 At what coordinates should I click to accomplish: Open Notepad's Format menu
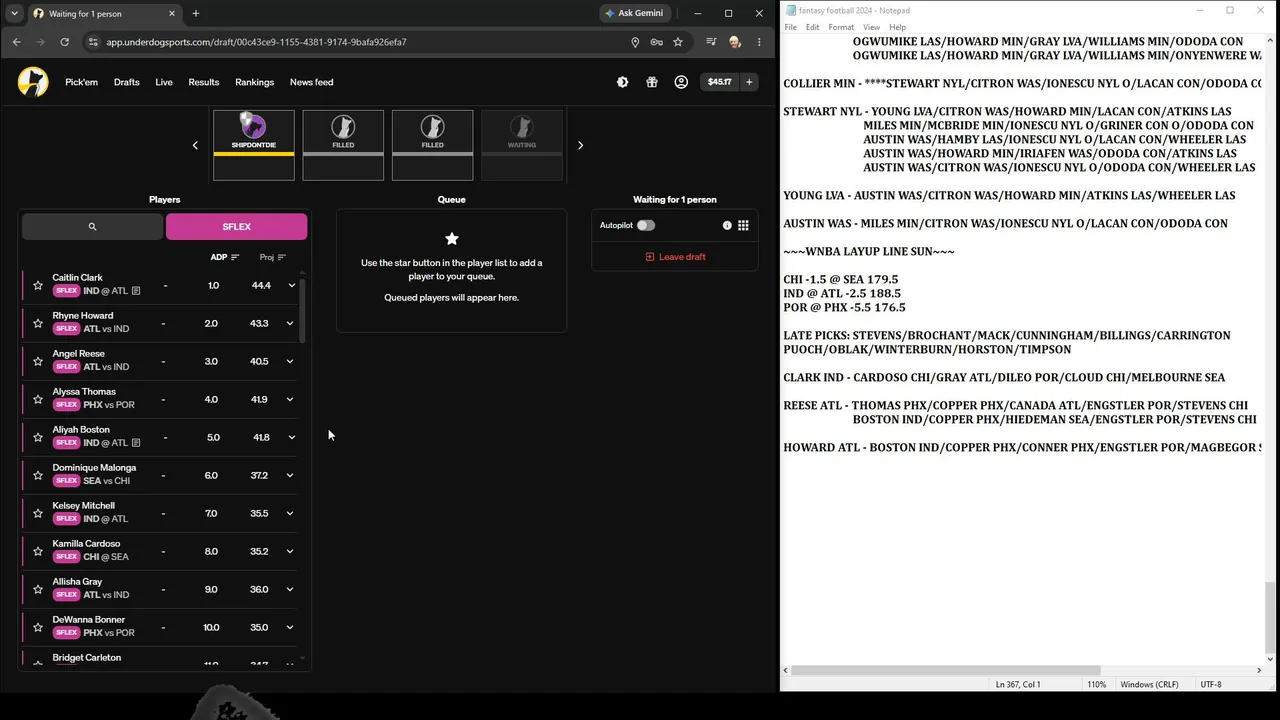(841, 27)
